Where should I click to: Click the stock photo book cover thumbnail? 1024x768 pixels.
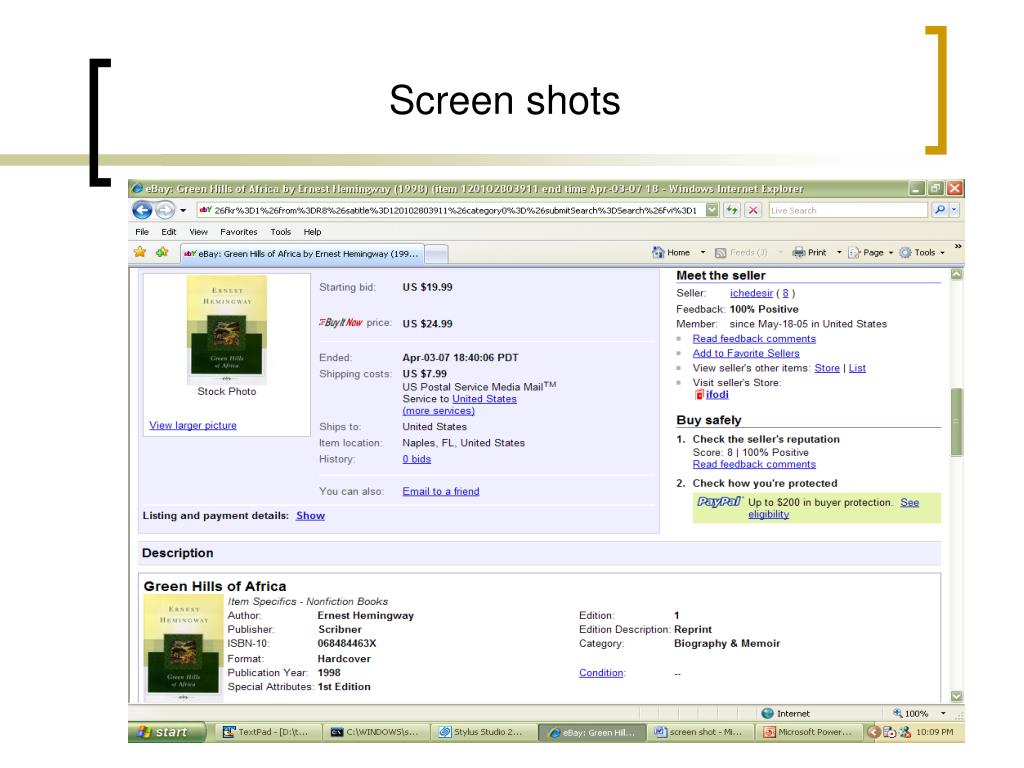coord(227,330)
